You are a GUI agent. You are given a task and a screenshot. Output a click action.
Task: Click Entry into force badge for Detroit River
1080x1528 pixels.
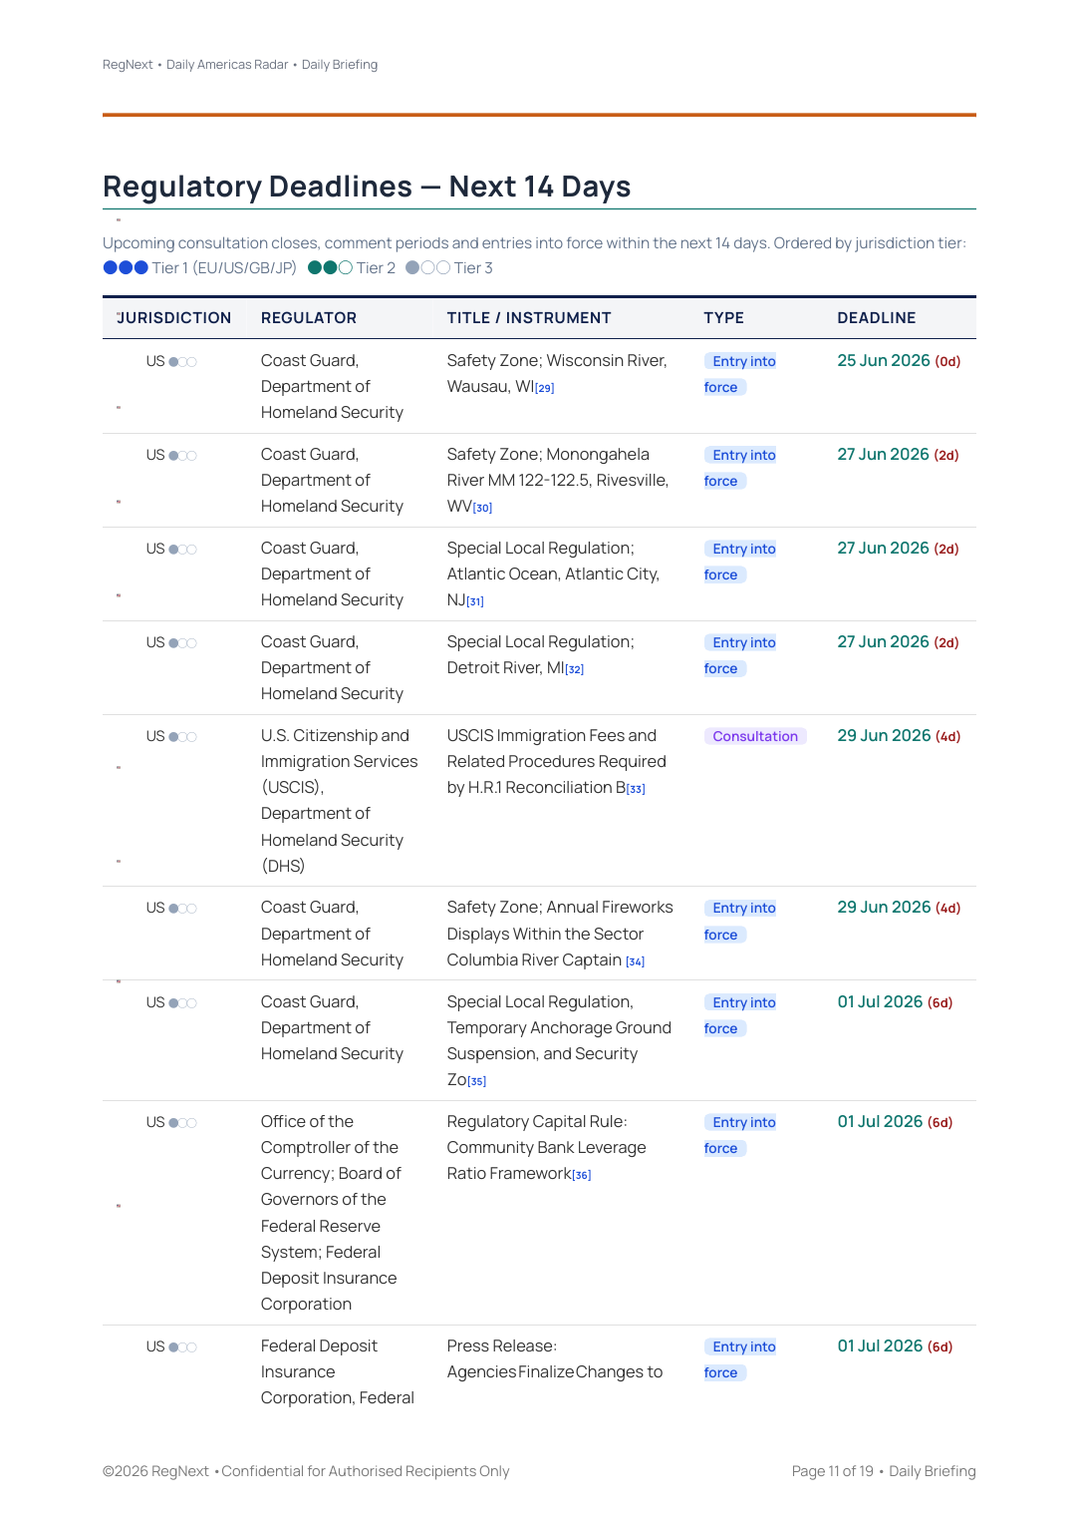pos(742,656)
